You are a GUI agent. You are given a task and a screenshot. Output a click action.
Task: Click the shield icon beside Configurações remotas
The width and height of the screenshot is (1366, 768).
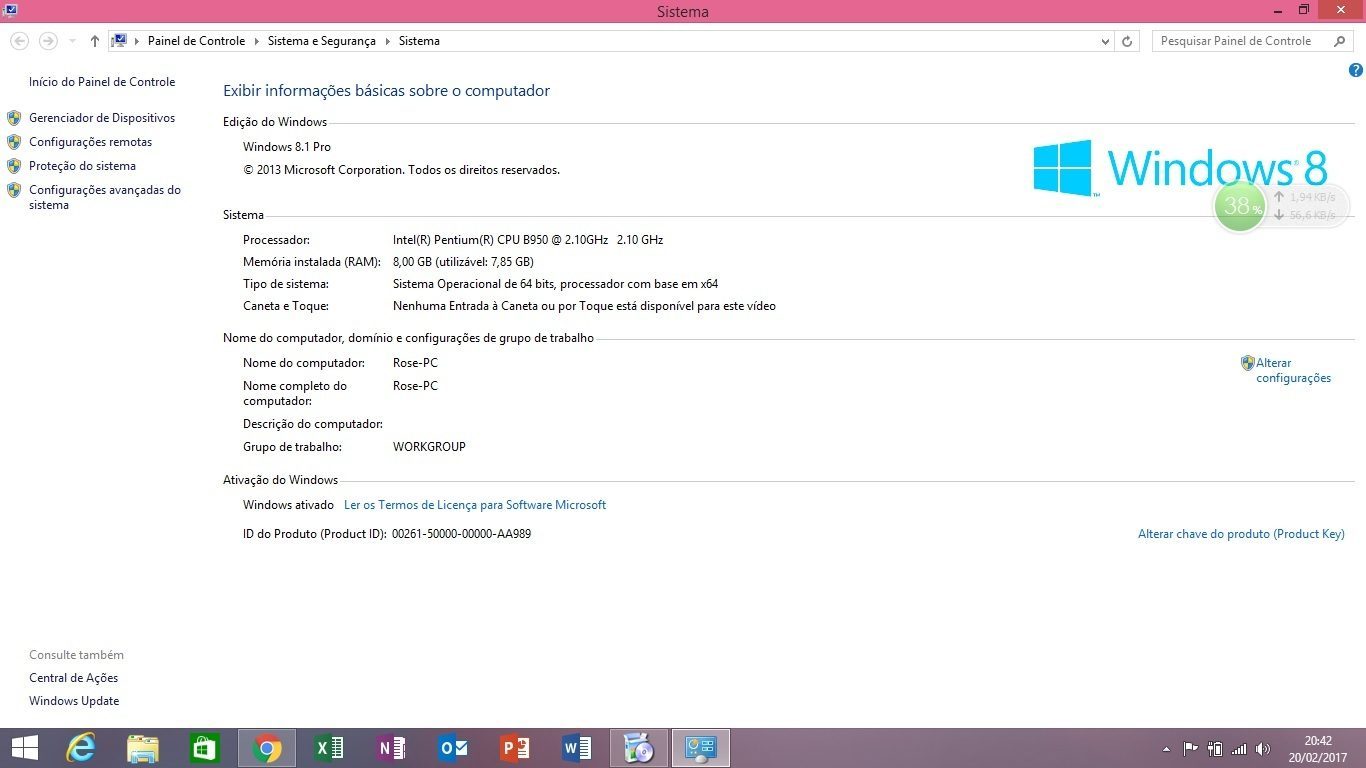tap(14, 142)
